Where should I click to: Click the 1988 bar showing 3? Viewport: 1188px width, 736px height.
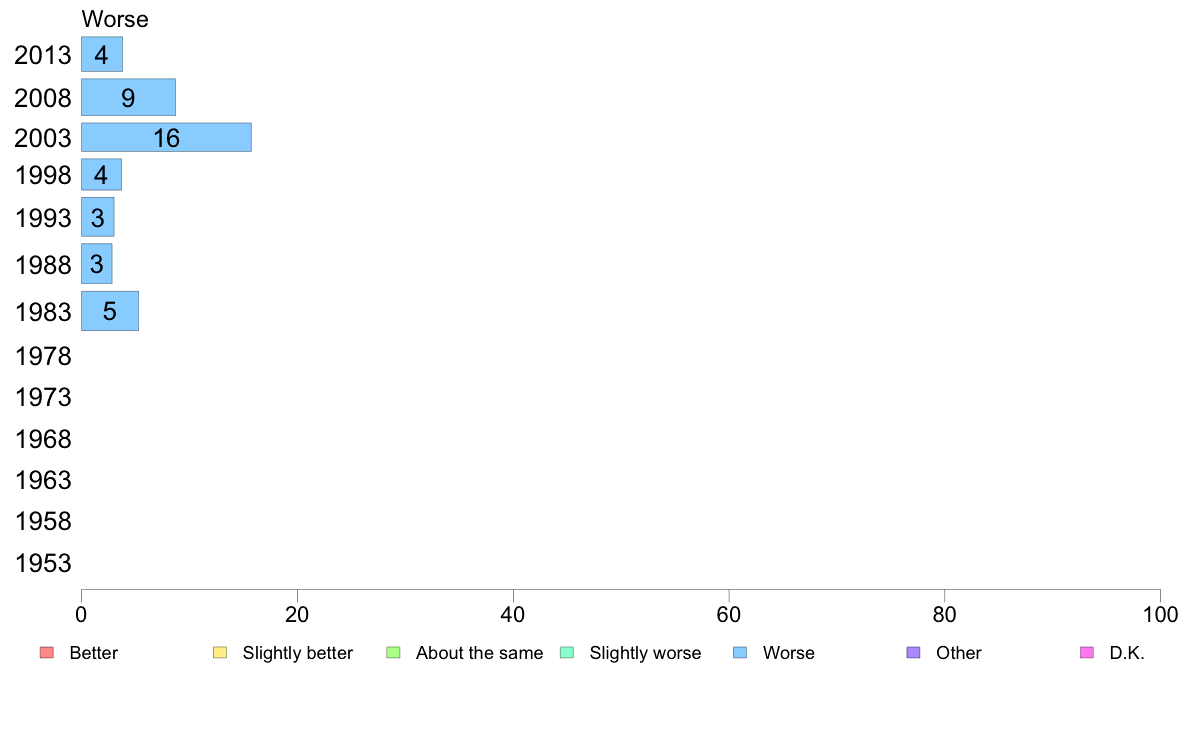tap(97, 264)
